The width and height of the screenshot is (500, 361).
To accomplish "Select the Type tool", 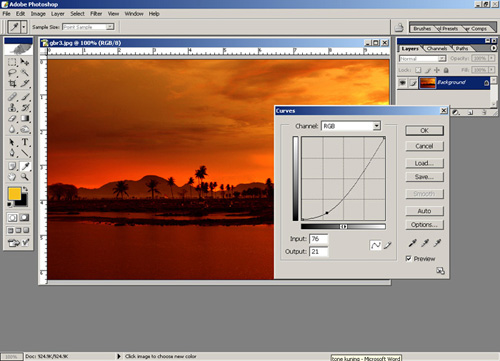I will (x=25, y=142).
